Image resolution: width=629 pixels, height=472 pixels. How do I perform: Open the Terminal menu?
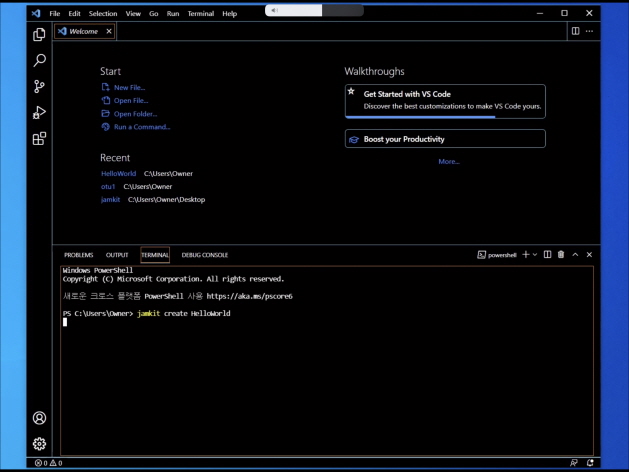point(201,13)
